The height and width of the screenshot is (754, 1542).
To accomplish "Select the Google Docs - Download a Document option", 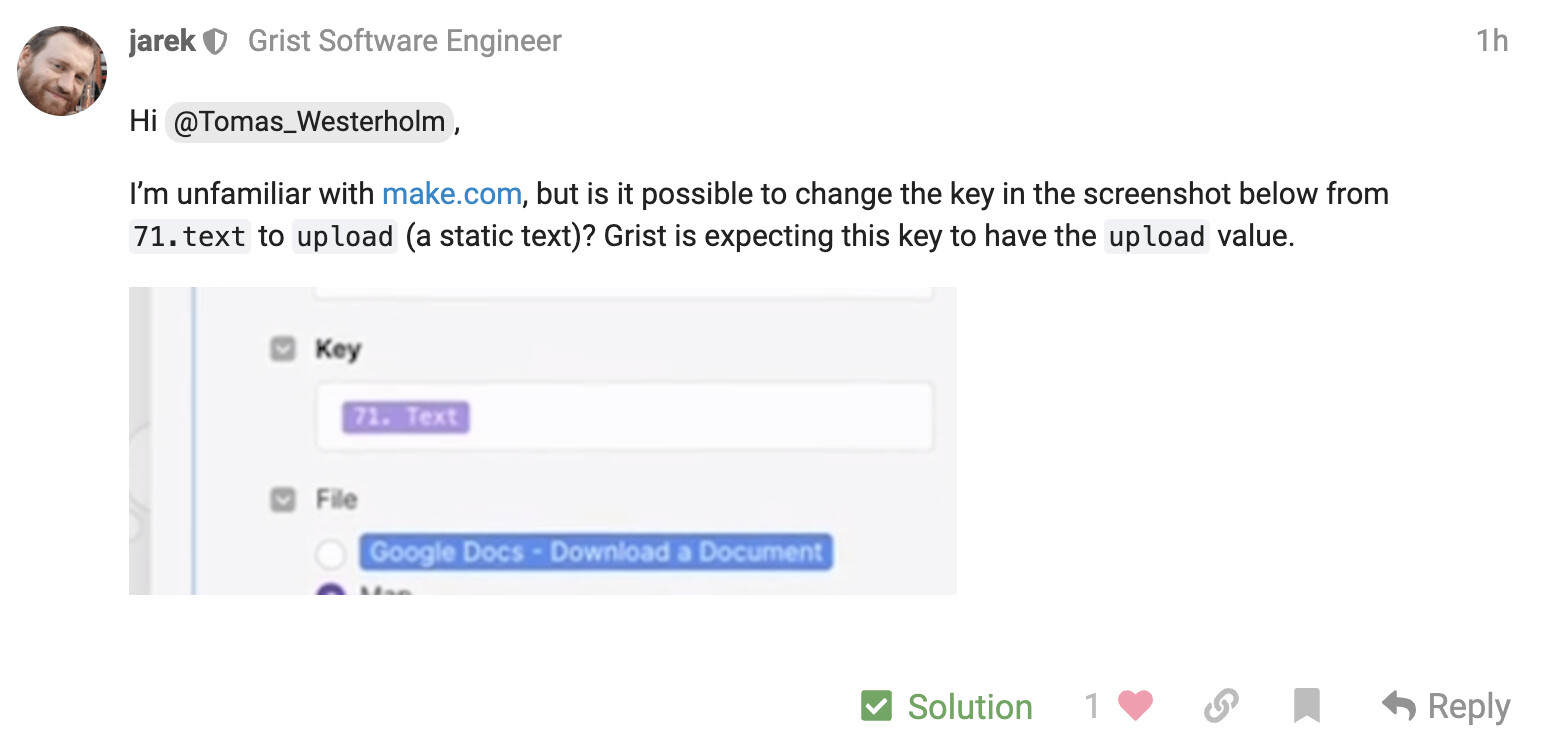I will (595, 551).
